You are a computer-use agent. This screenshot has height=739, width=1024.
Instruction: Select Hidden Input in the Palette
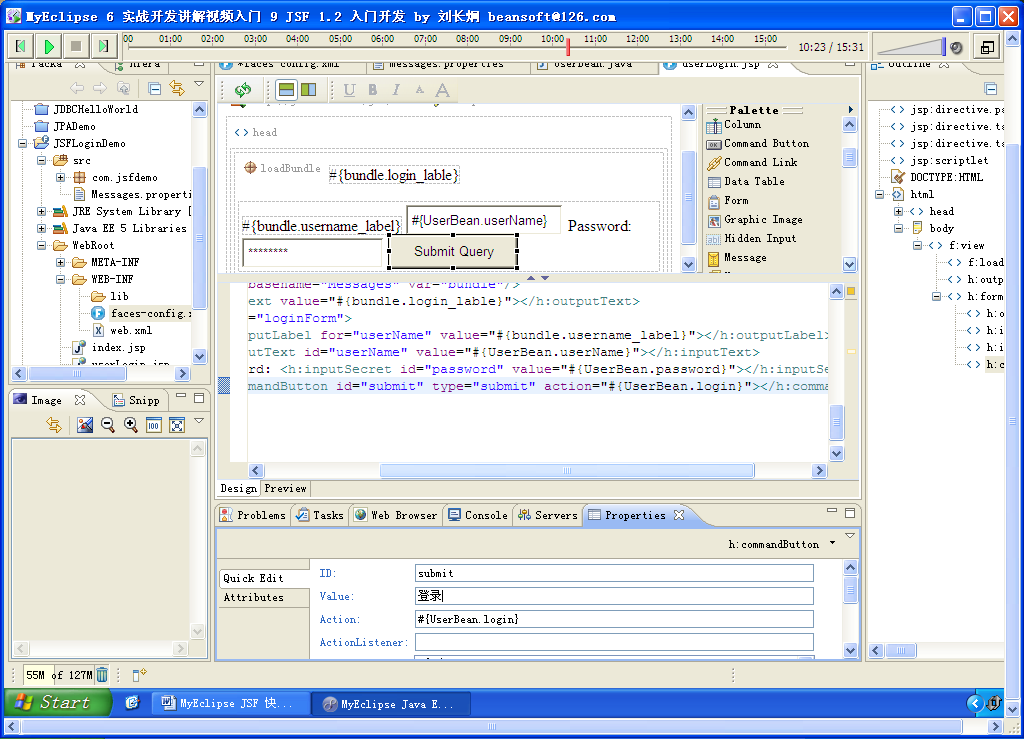(x=752, y=238)
